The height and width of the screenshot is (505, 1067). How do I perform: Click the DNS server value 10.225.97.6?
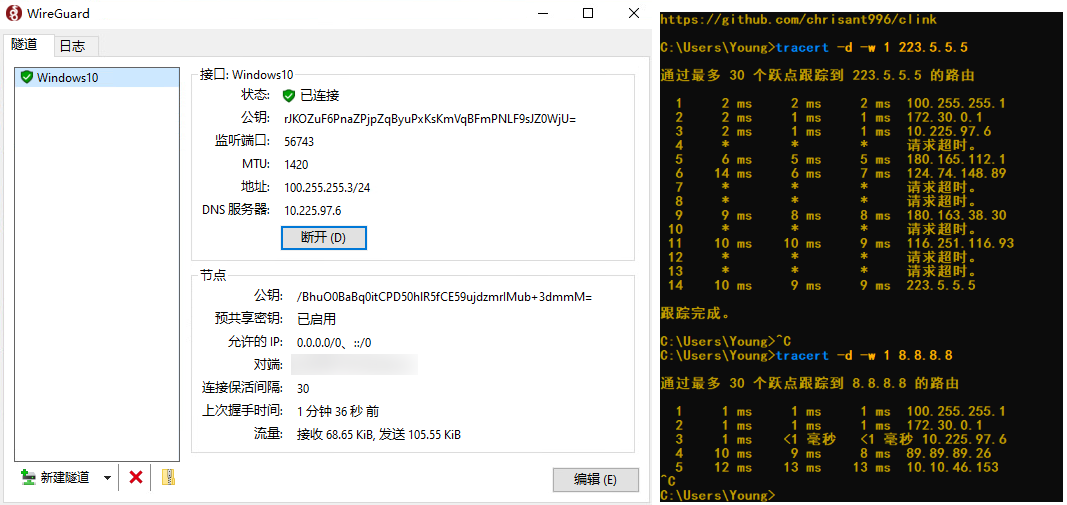click(x=312, y=210)
